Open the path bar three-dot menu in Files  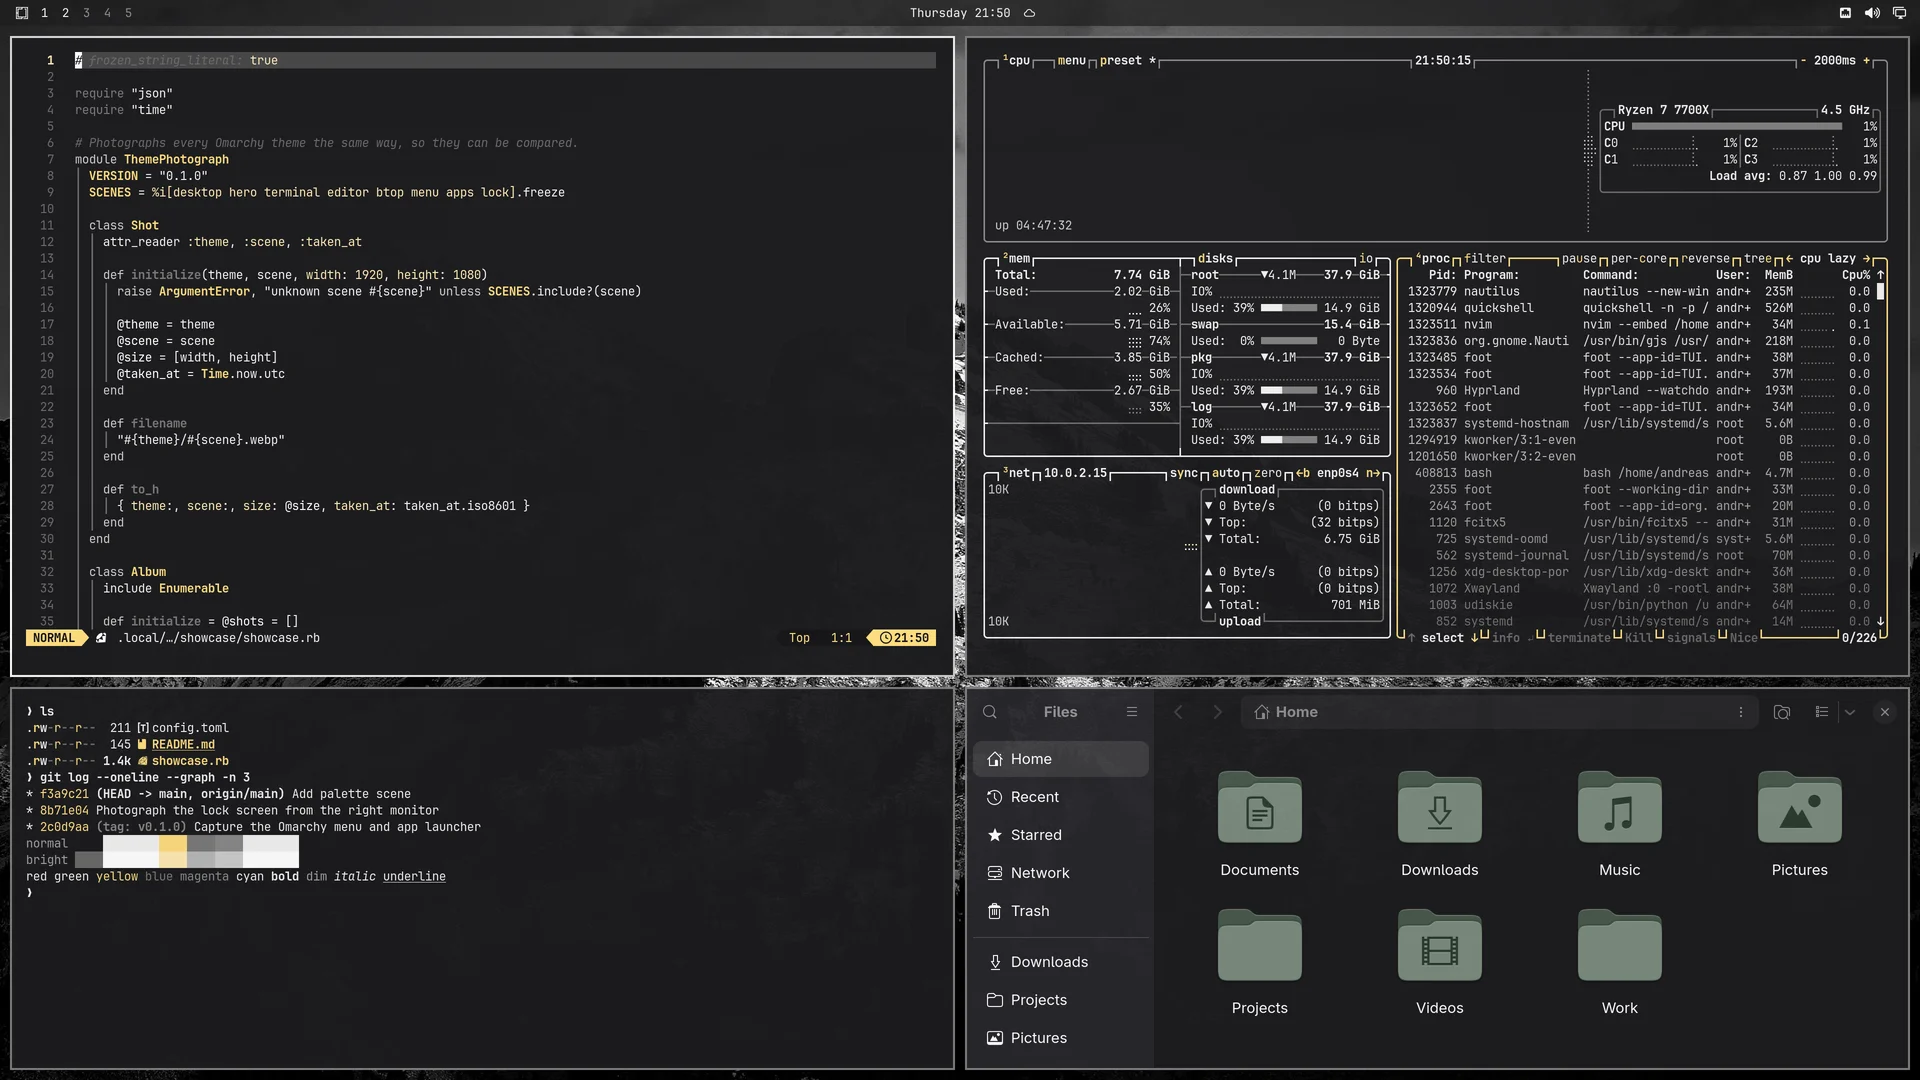1741,712
